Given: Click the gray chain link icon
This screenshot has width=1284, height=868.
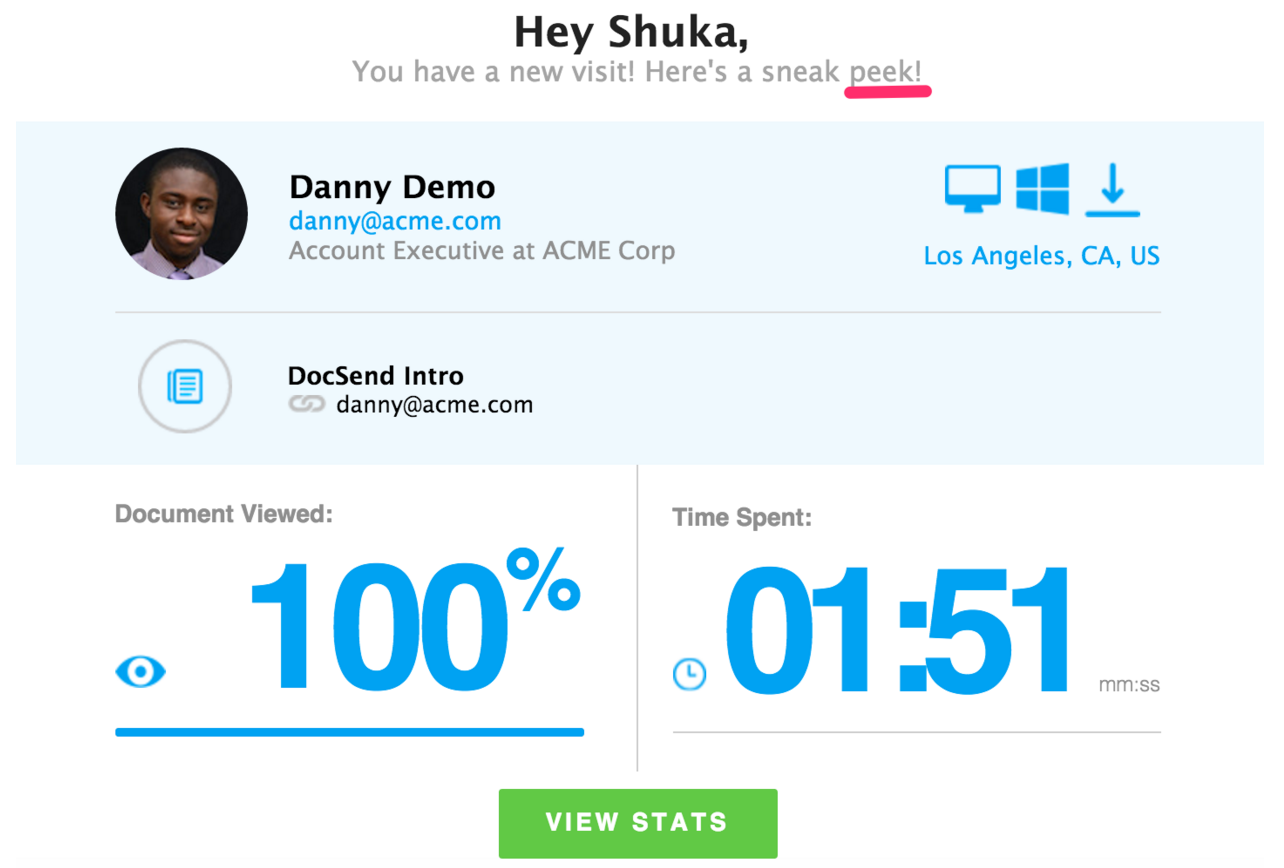Looking at the screenshot, I should pos(307,404).
